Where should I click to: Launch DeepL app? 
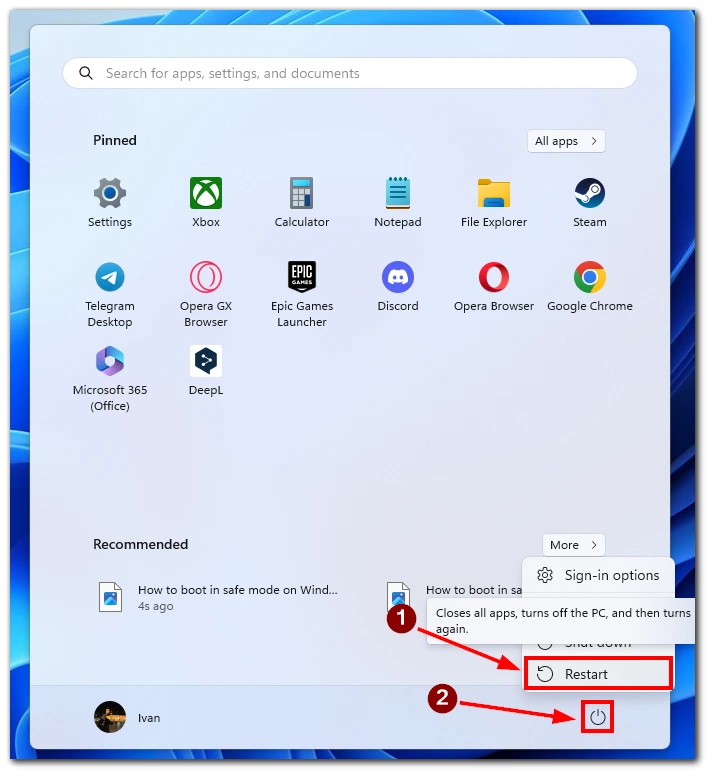(206, 361)
